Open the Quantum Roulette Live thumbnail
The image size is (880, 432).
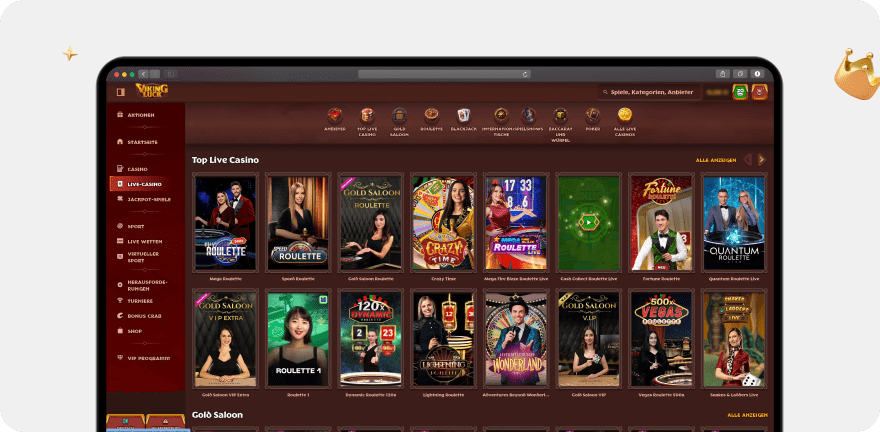click(x=733, y=223)
